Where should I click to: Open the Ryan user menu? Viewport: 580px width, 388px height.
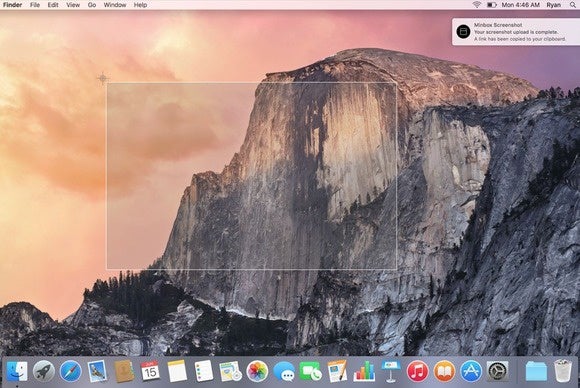(553, 5)
